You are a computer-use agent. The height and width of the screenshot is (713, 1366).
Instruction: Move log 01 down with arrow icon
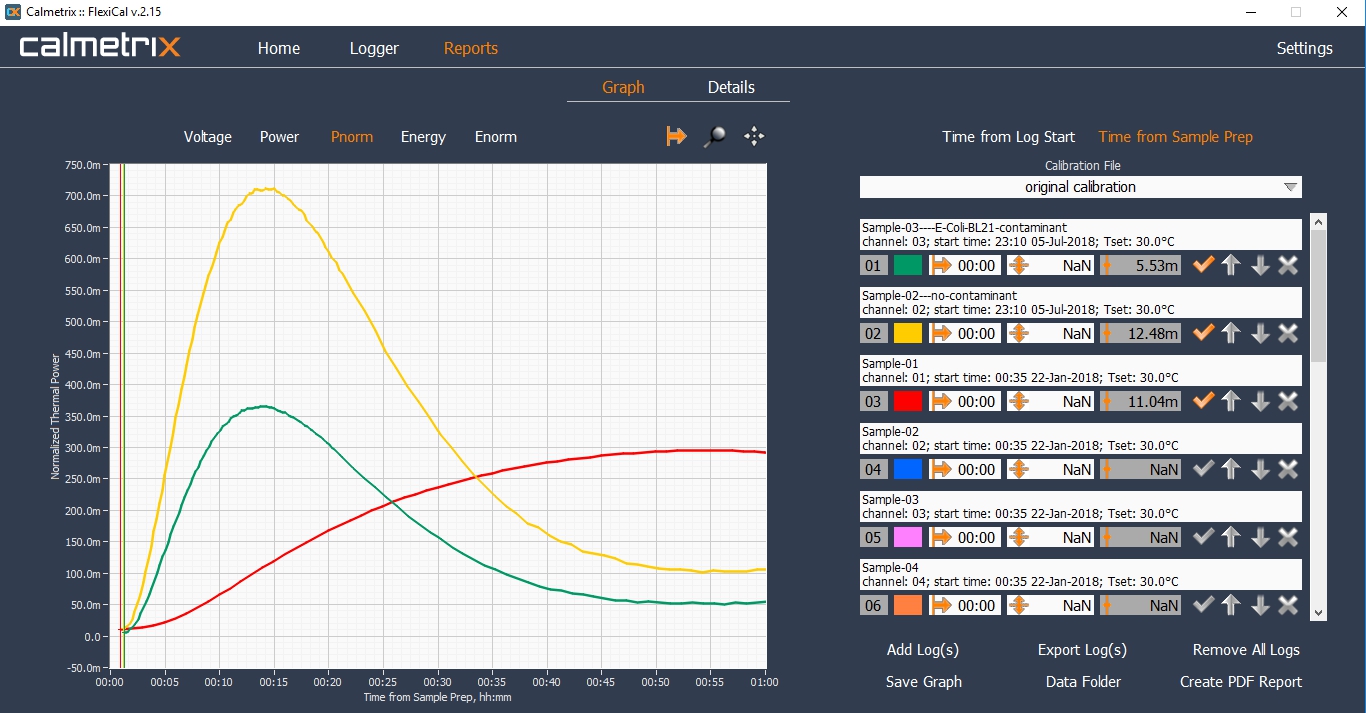(x=1260, y=265)
